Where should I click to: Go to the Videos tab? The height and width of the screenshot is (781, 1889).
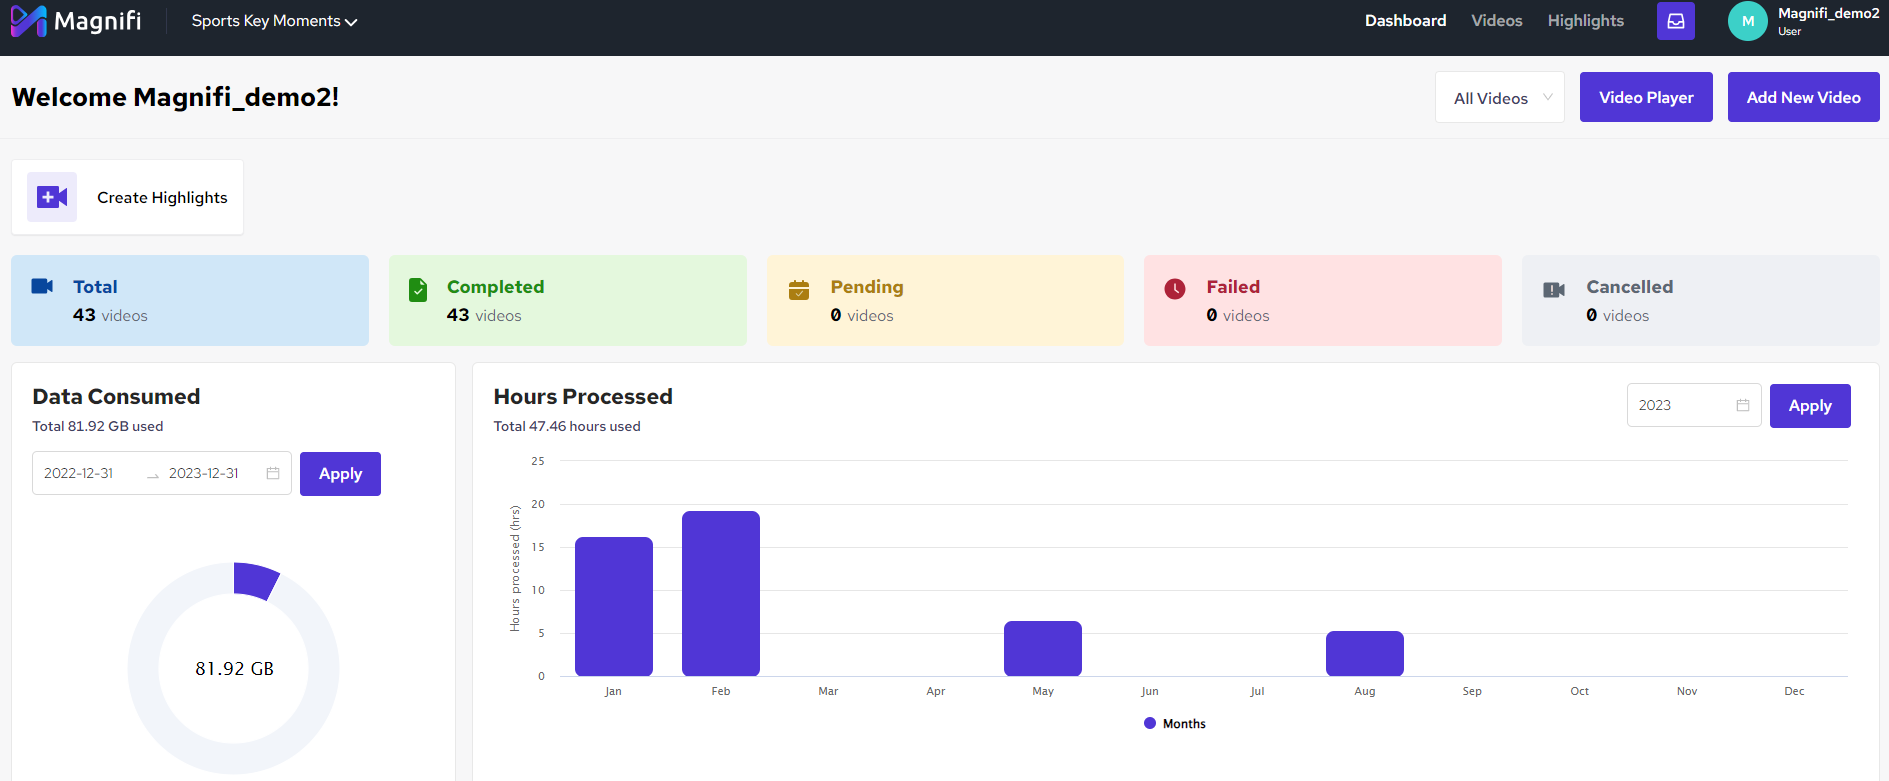pos(1497,21)
